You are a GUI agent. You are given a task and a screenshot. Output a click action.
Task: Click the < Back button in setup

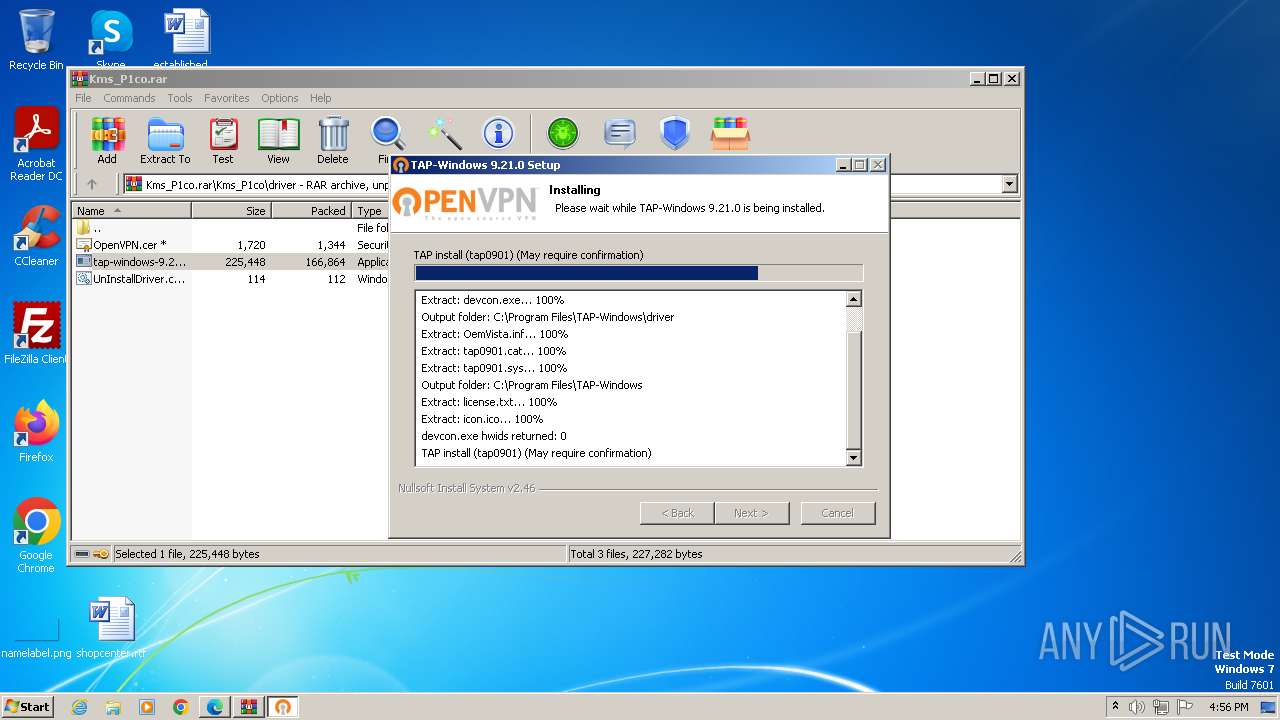[x=677, y=513]
